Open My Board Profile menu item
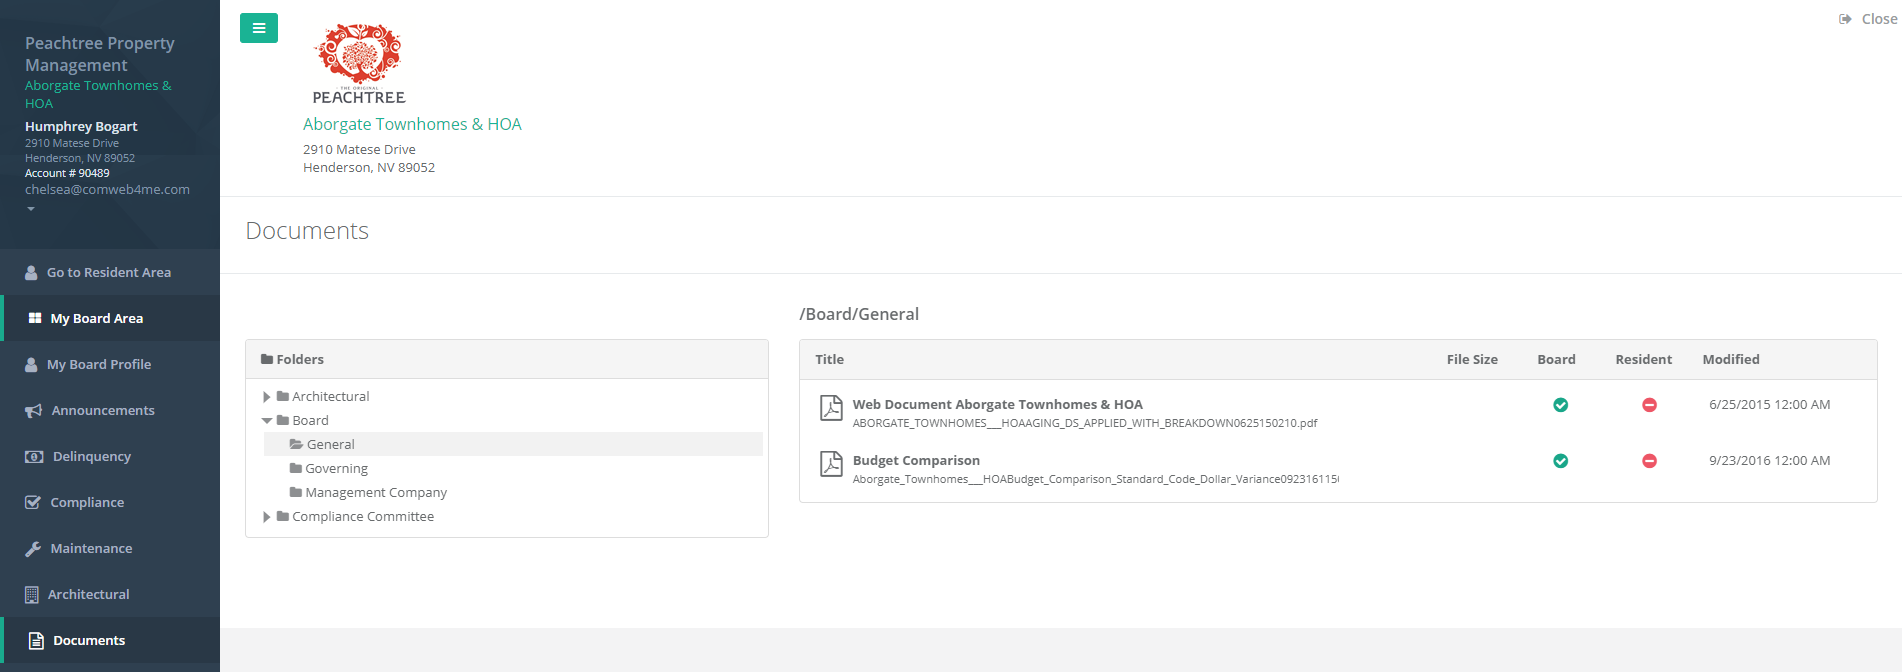This screenshot has height=672, width=1902. (99, 365)
